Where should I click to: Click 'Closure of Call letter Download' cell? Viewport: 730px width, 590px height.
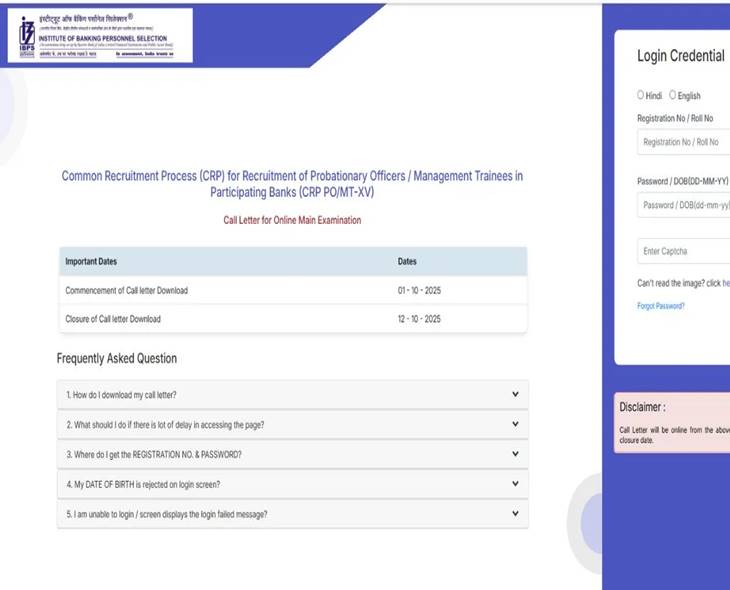[x=113, y=319]
